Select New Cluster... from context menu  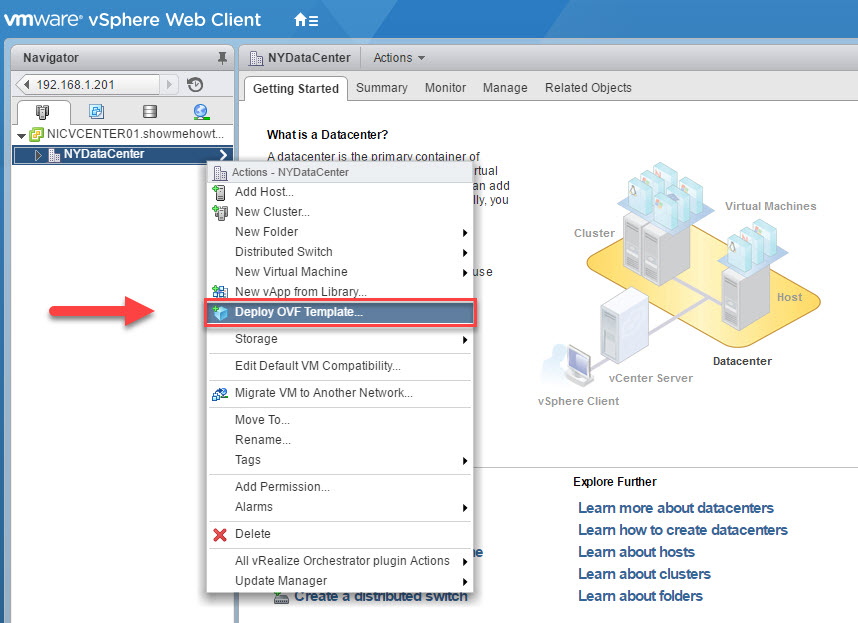click(339, 212)
